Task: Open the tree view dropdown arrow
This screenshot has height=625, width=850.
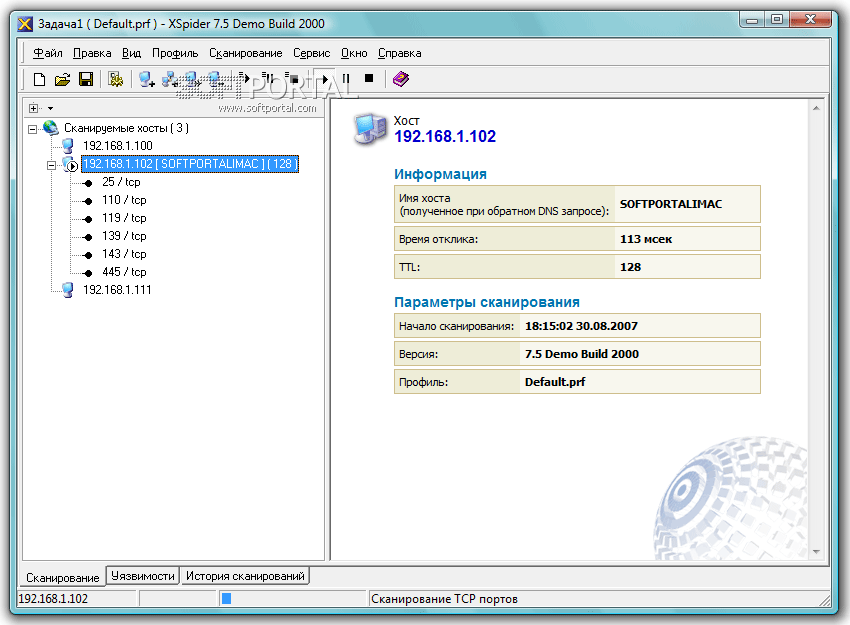Action: point(50,108)
